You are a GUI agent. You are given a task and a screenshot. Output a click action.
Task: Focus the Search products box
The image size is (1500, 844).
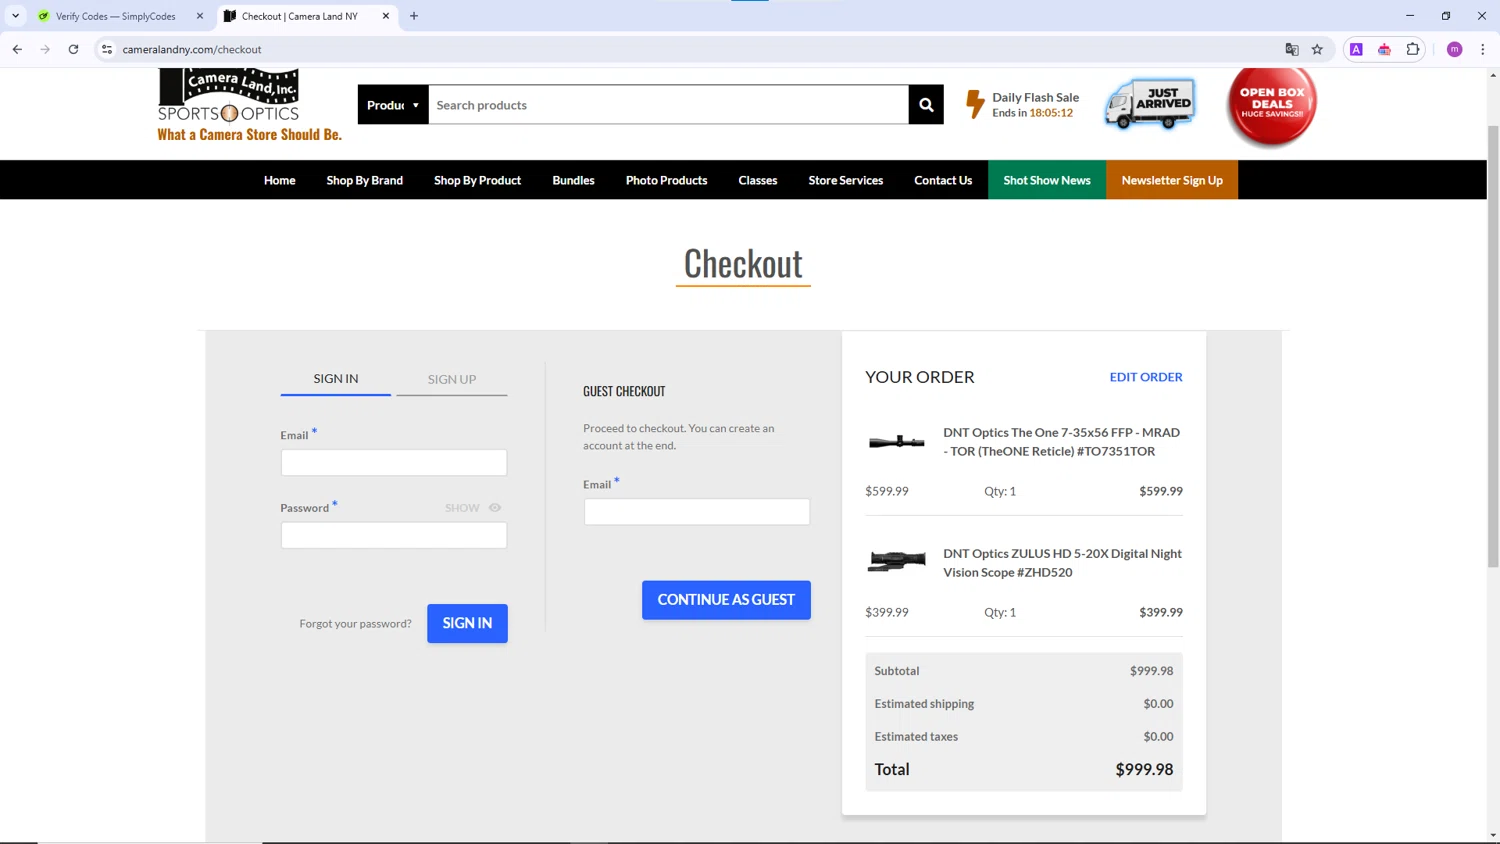pos(668,105)
